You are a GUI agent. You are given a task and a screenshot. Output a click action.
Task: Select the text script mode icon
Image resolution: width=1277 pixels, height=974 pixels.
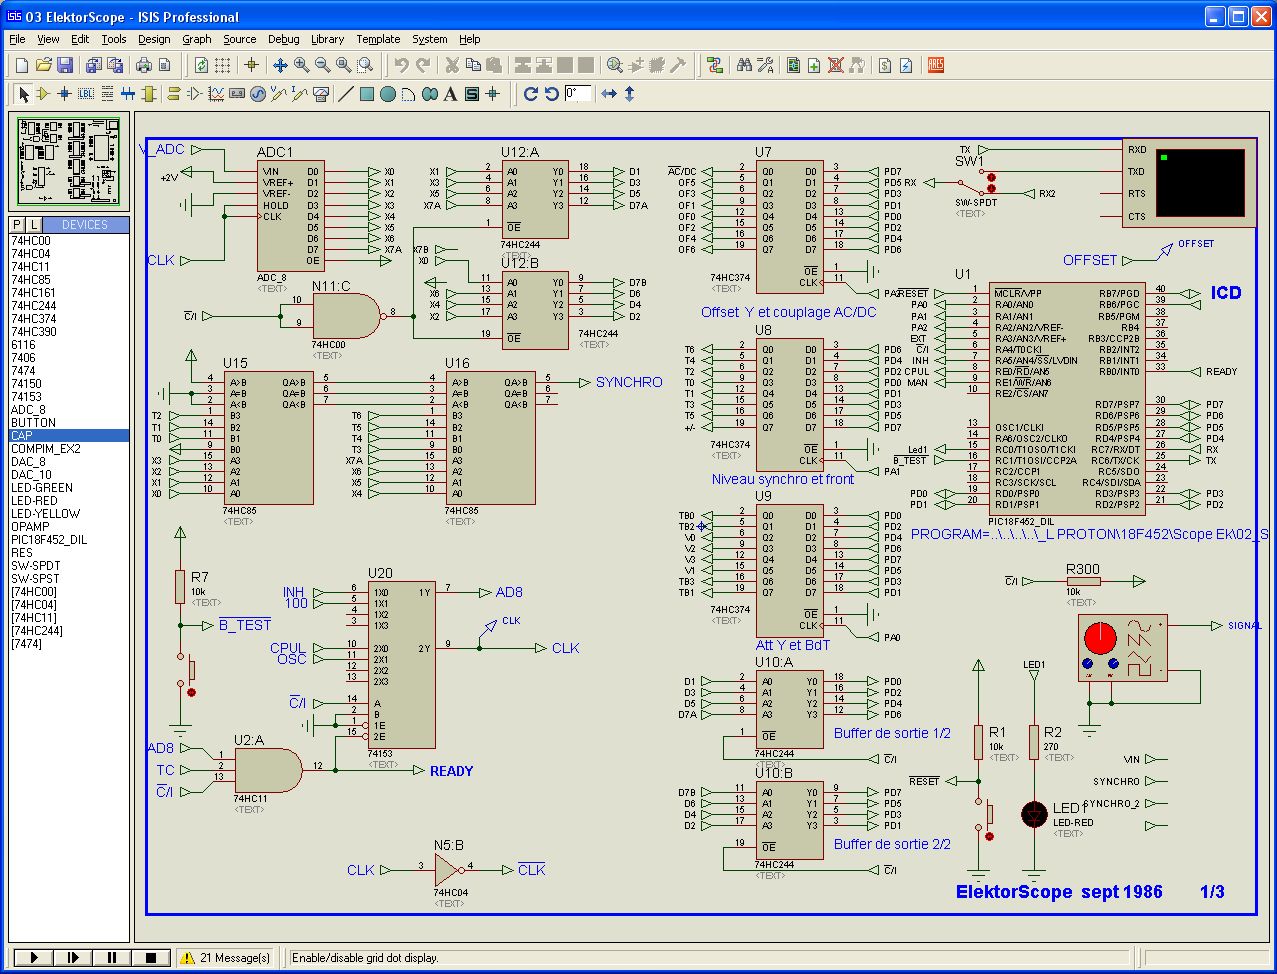pyautogui.click(x=106, y=94)
